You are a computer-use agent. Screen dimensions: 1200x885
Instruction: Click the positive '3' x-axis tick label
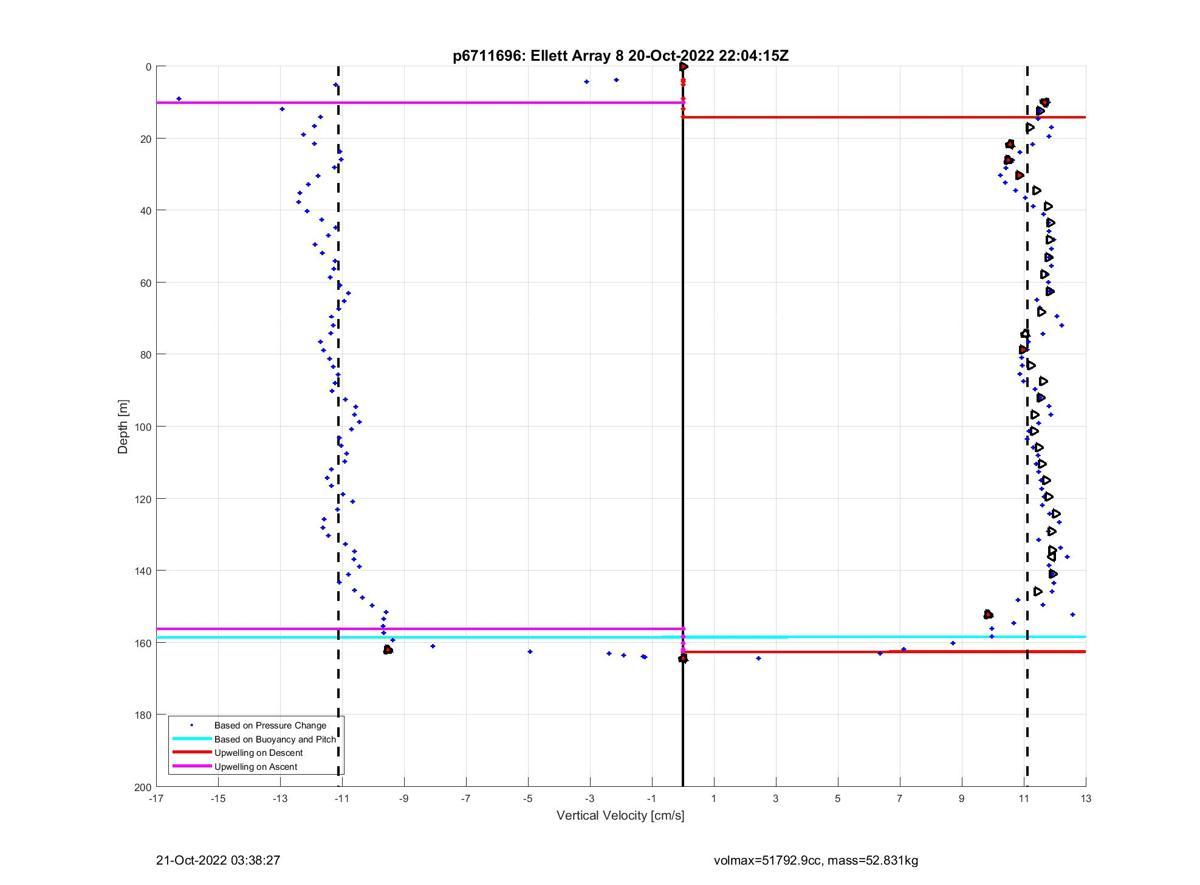click(x=776, y=799)
